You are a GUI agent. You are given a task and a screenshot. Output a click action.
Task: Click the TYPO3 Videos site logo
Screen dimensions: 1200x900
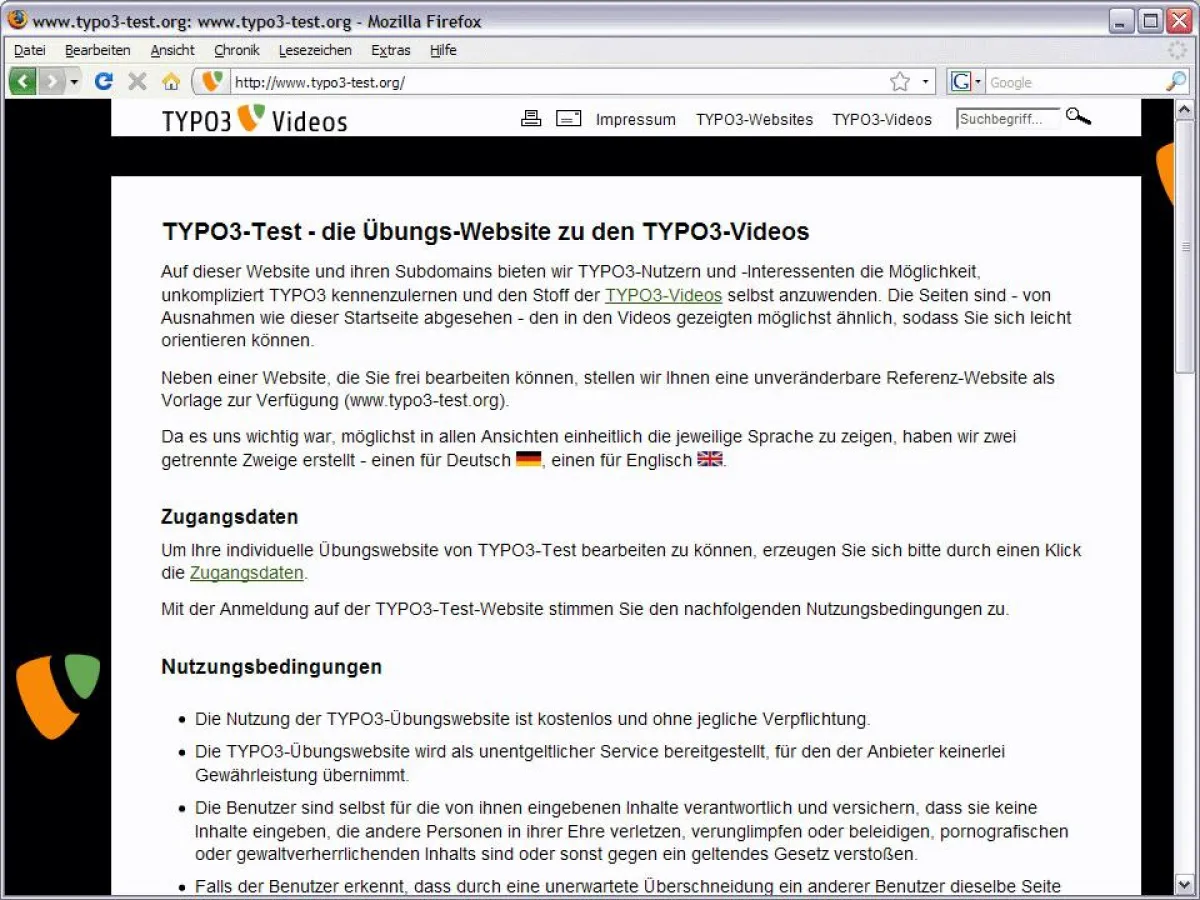click(x=254, y=119)
